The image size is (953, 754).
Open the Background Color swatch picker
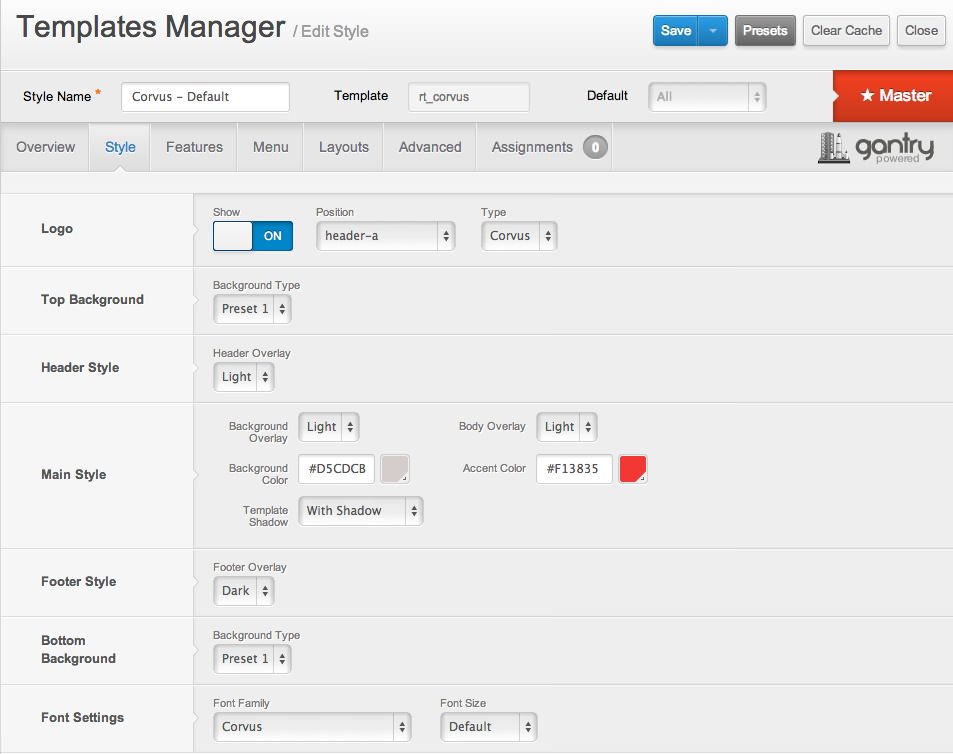click(395, 468)
